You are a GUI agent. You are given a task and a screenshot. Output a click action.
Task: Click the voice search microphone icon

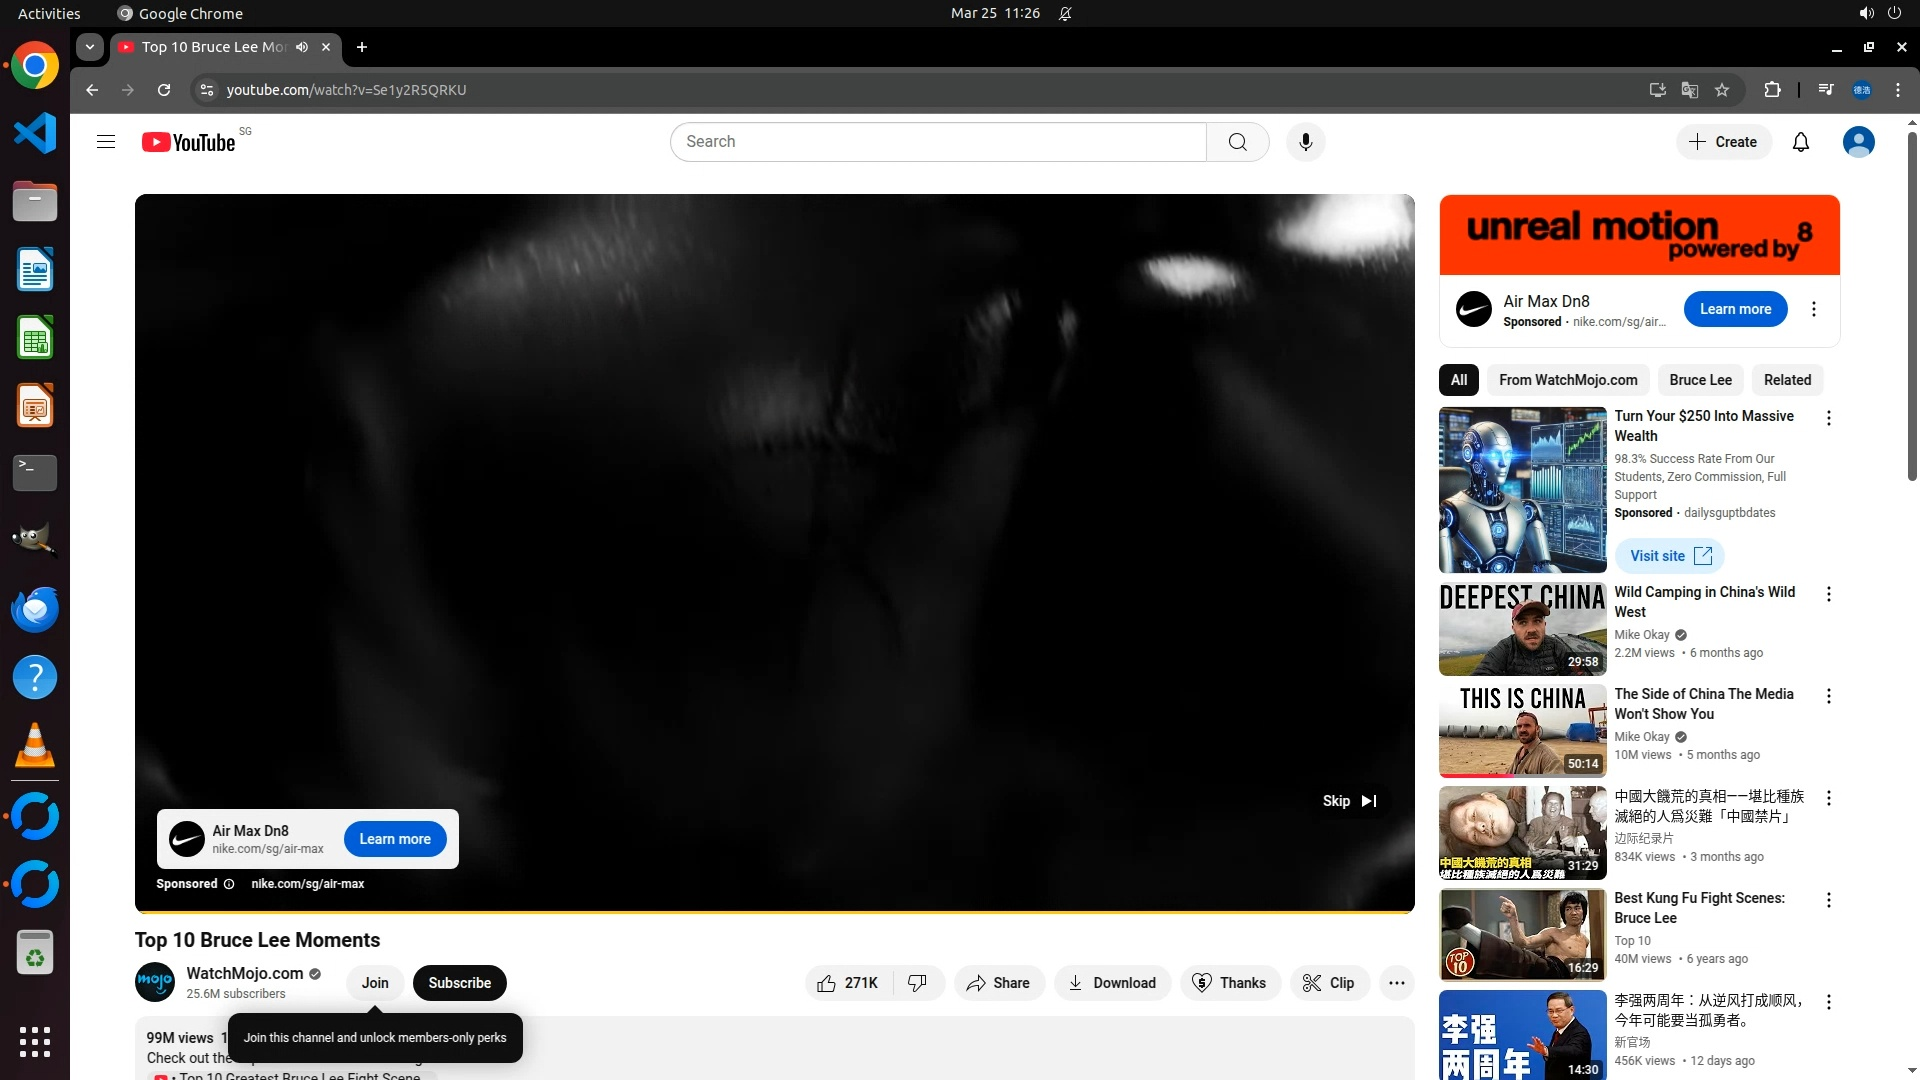(x=1305, y=142)
